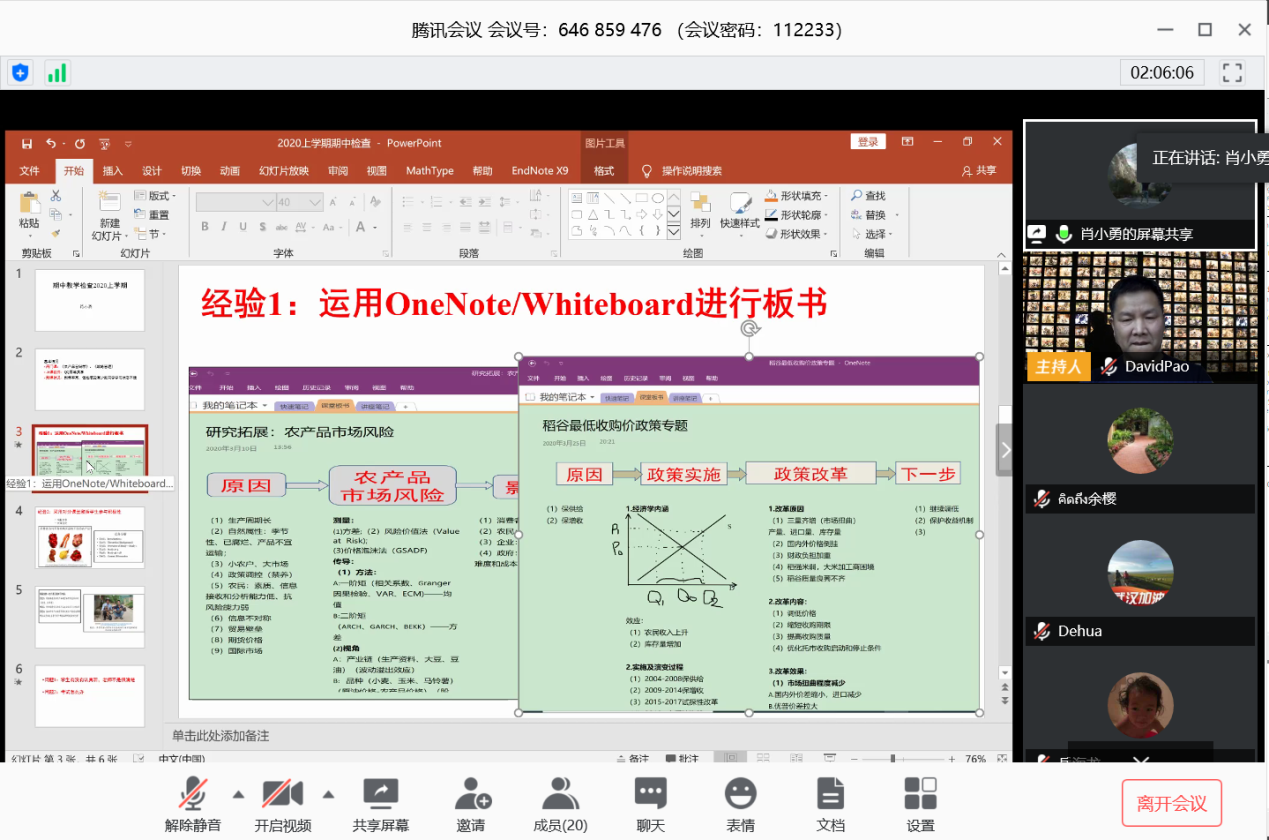Collapse the participant panel with side arrow
Screen dimensions: 1269x840
pos(1005,450)
